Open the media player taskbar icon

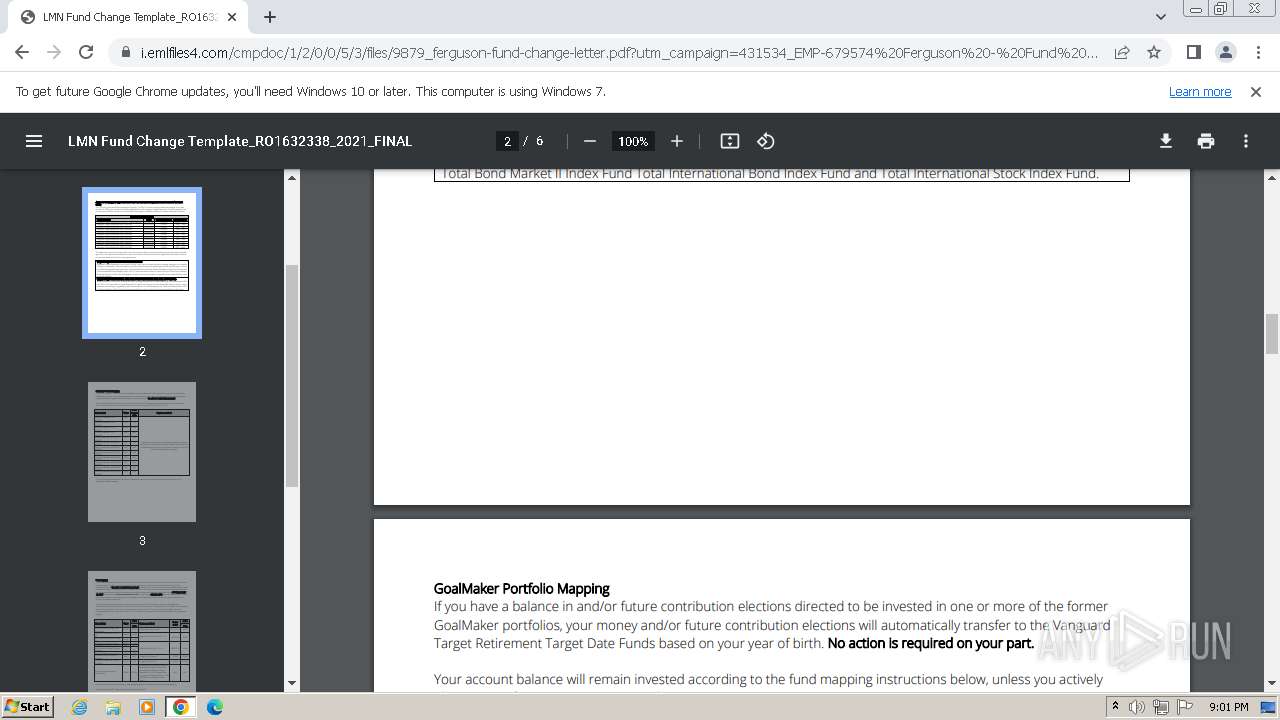click(147, 707)
